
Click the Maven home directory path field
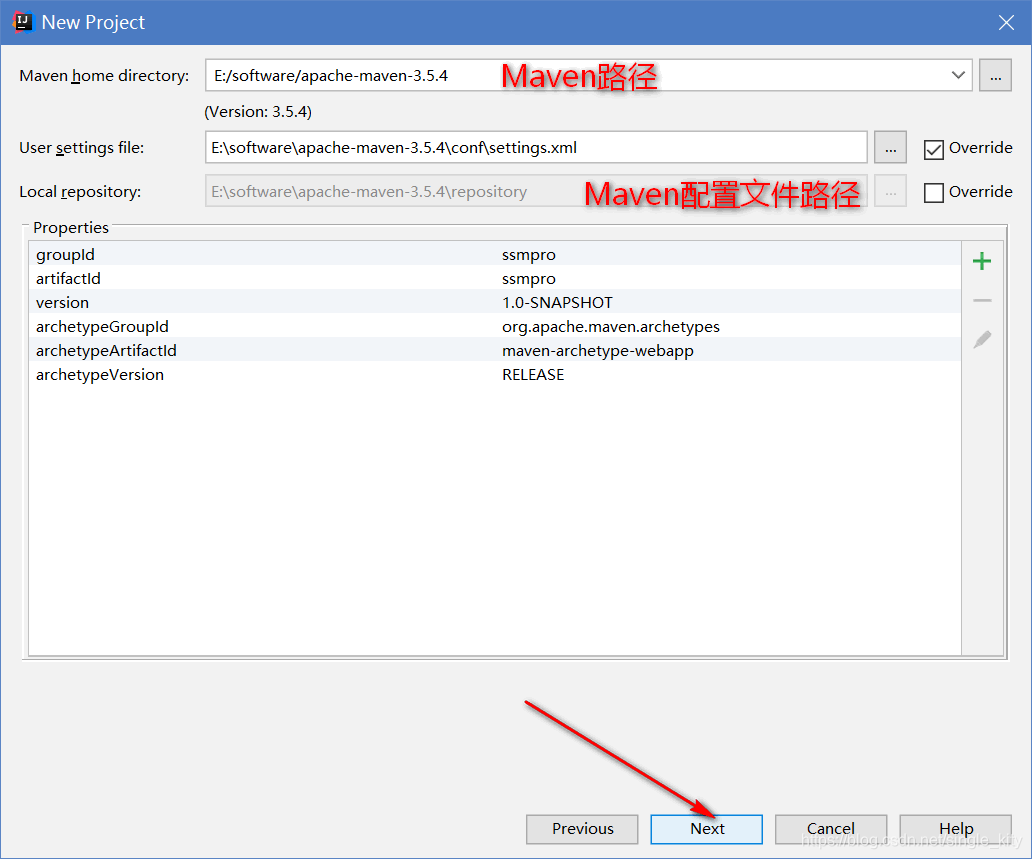[588, 76]
